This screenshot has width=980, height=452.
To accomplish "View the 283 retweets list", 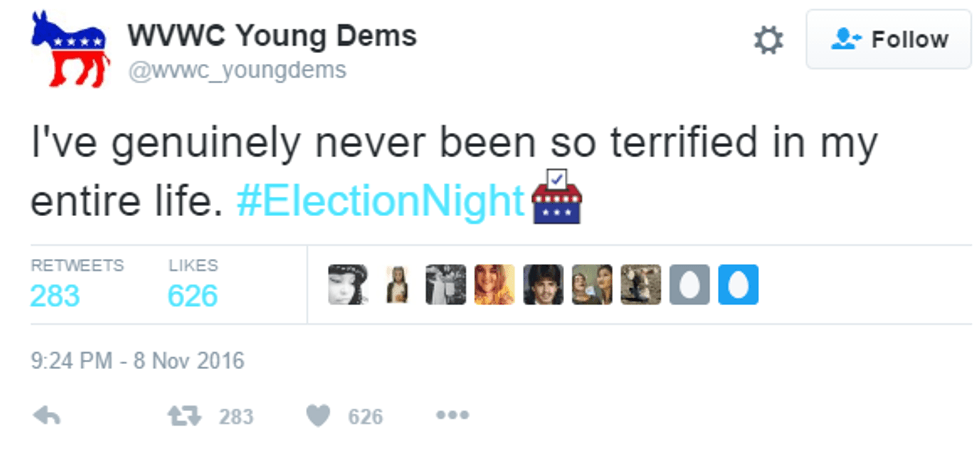I will [x=55, y=296].
